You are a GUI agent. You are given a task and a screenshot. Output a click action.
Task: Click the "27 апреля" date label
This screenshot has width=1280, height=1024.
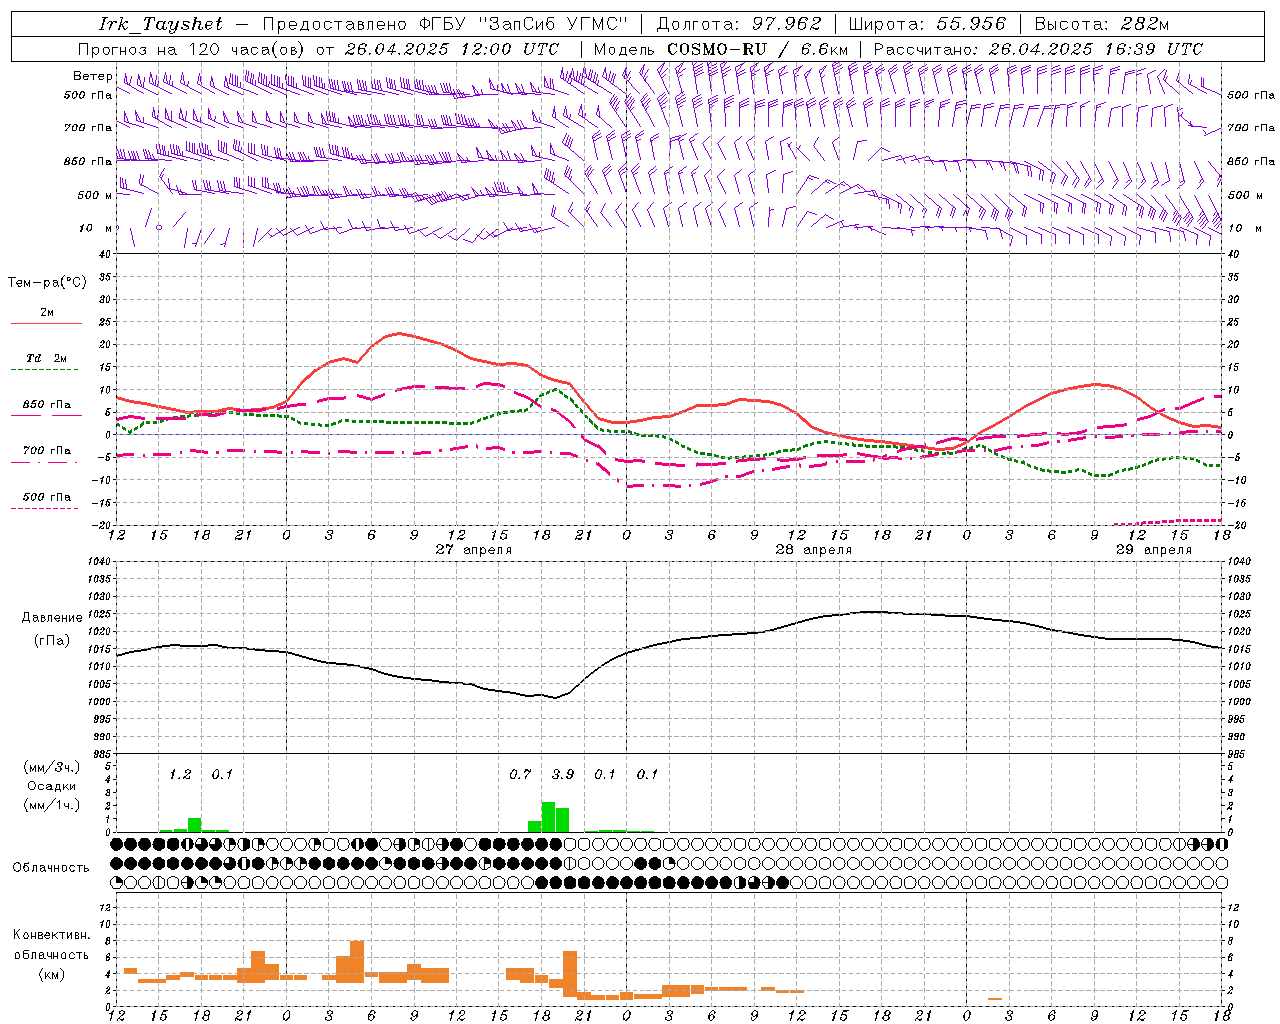click(473, 550)
